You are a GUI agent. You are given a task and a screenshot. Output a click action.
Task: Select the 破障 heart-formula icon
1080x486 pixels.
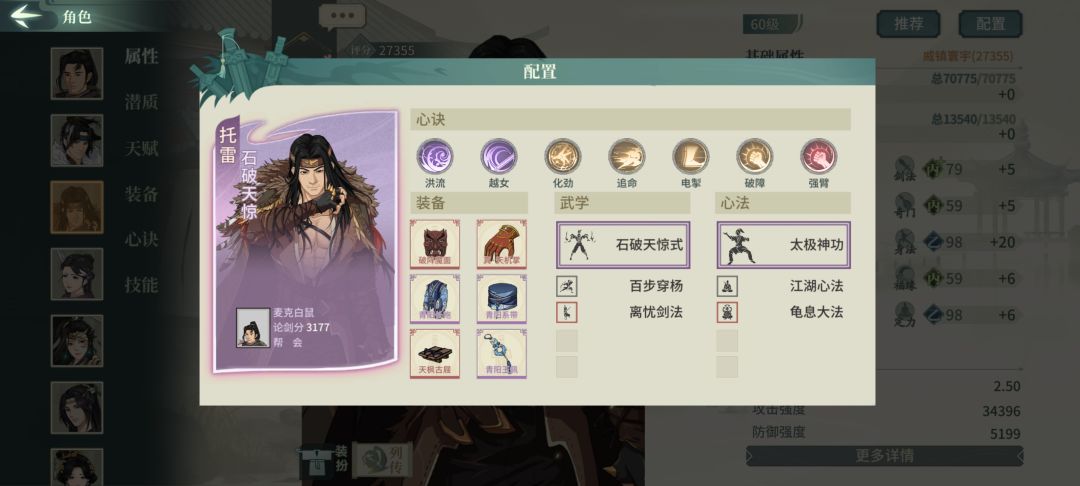755,156
